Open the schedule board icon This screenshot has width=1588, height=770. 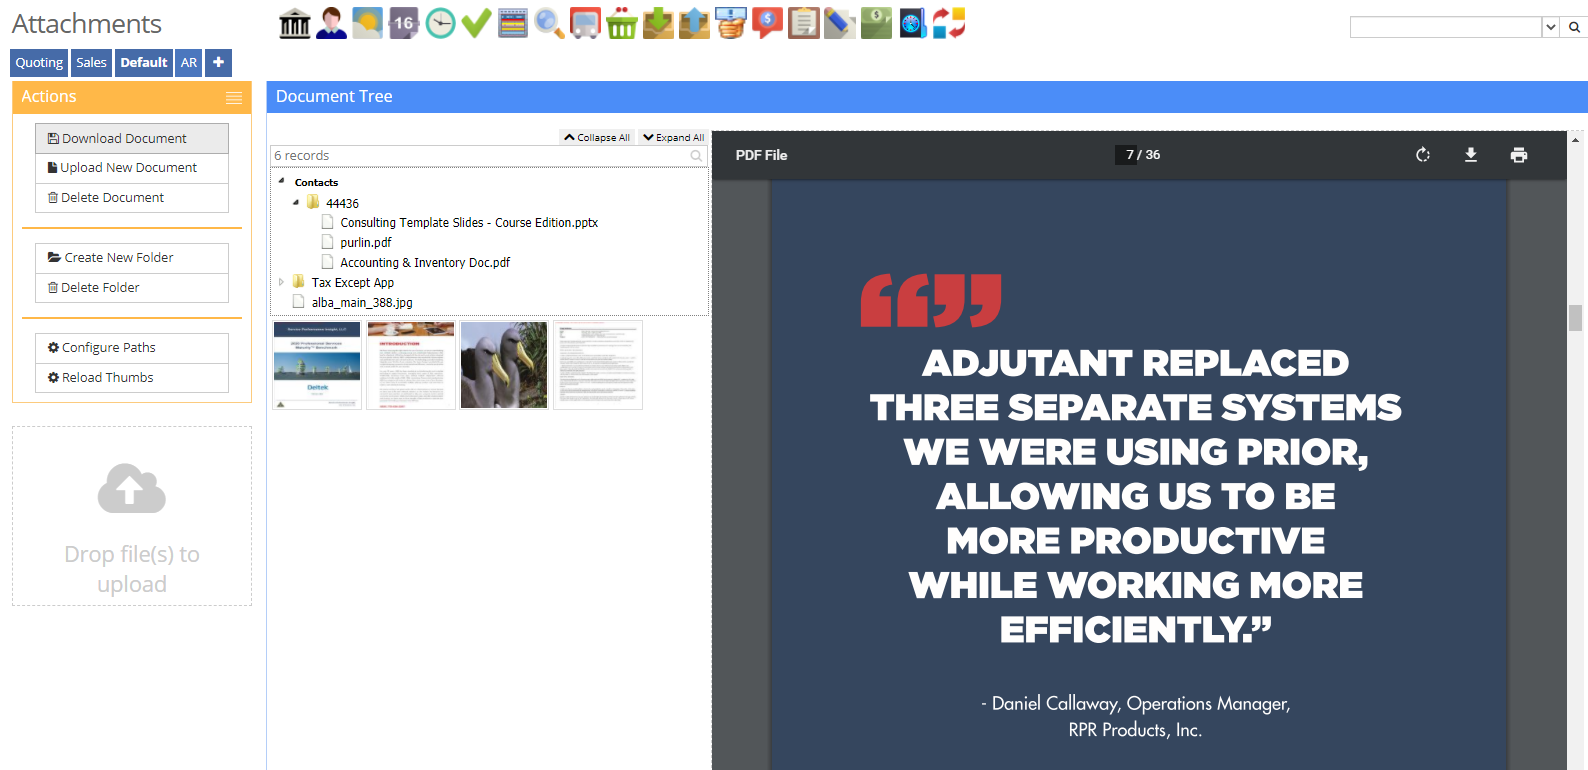pos(512,23)
